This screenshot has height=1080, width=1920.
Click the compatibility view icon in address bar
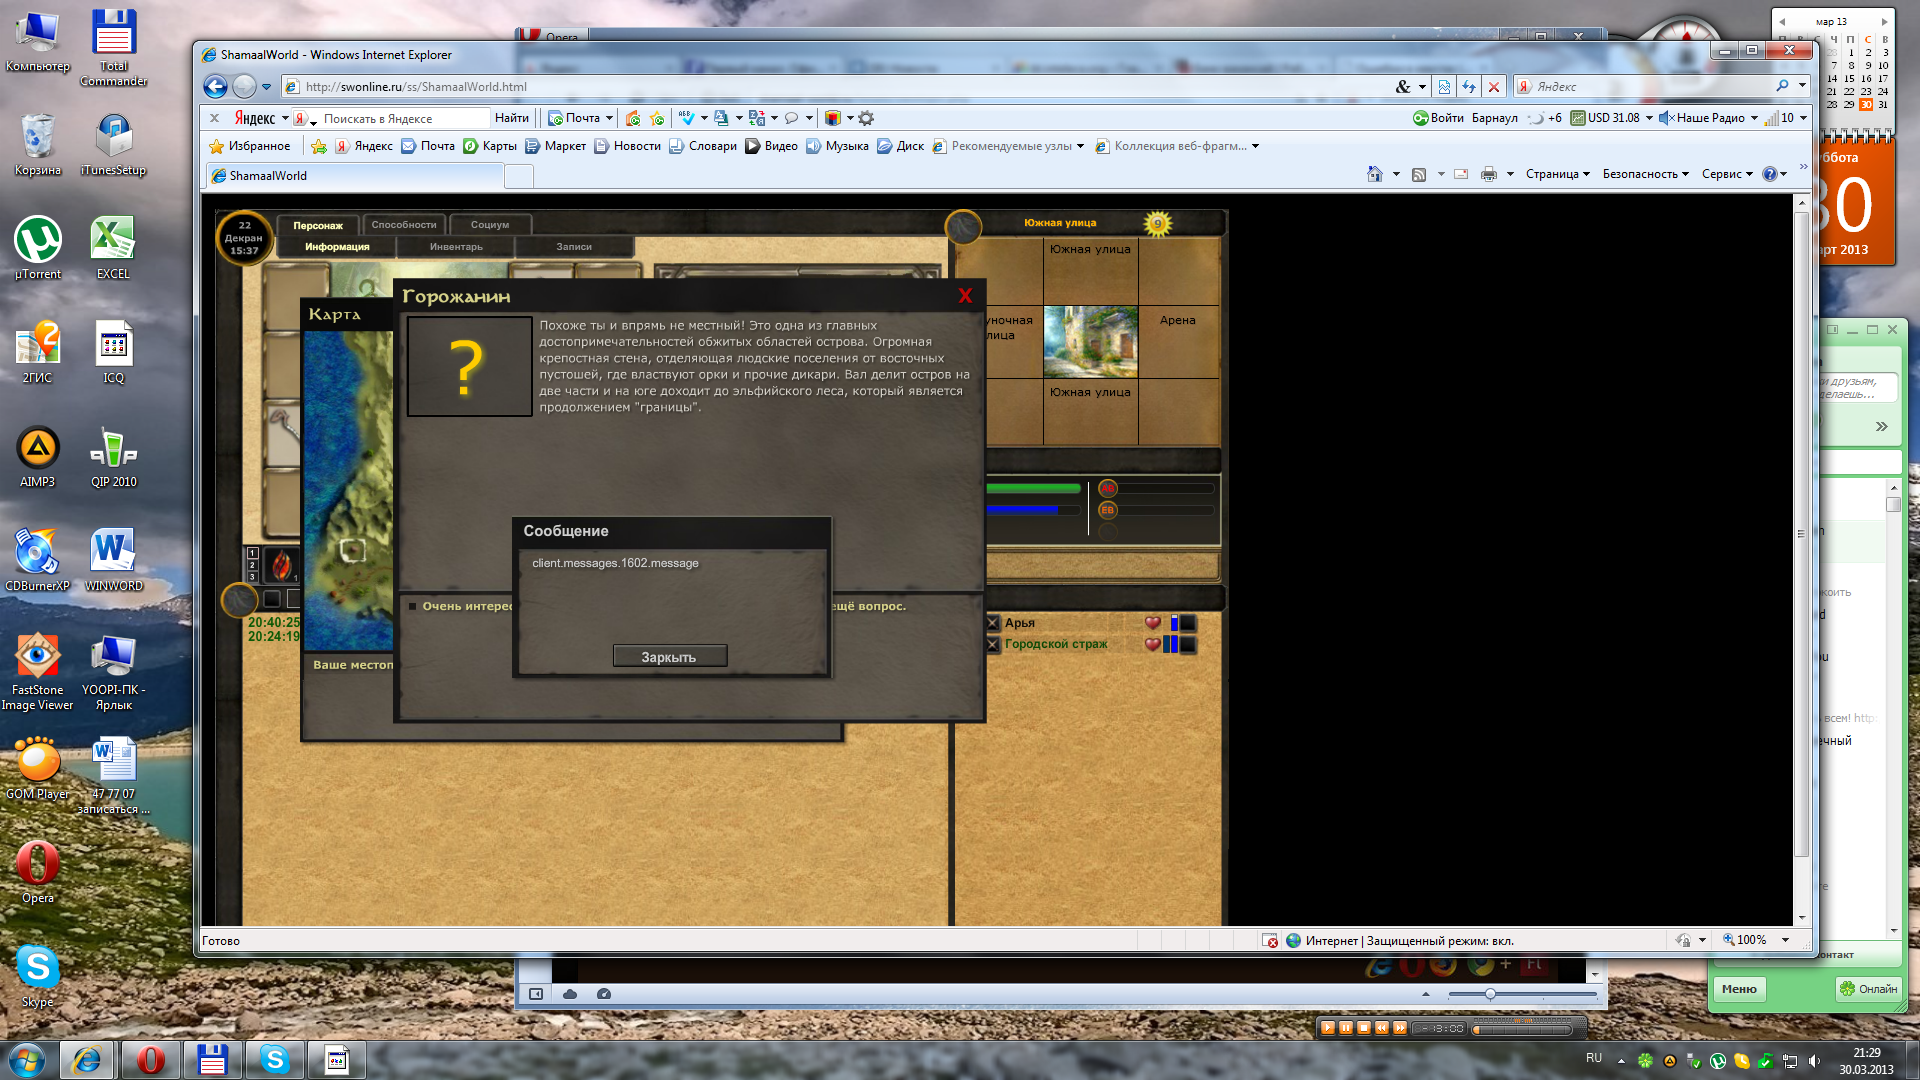coord(1444,87)
